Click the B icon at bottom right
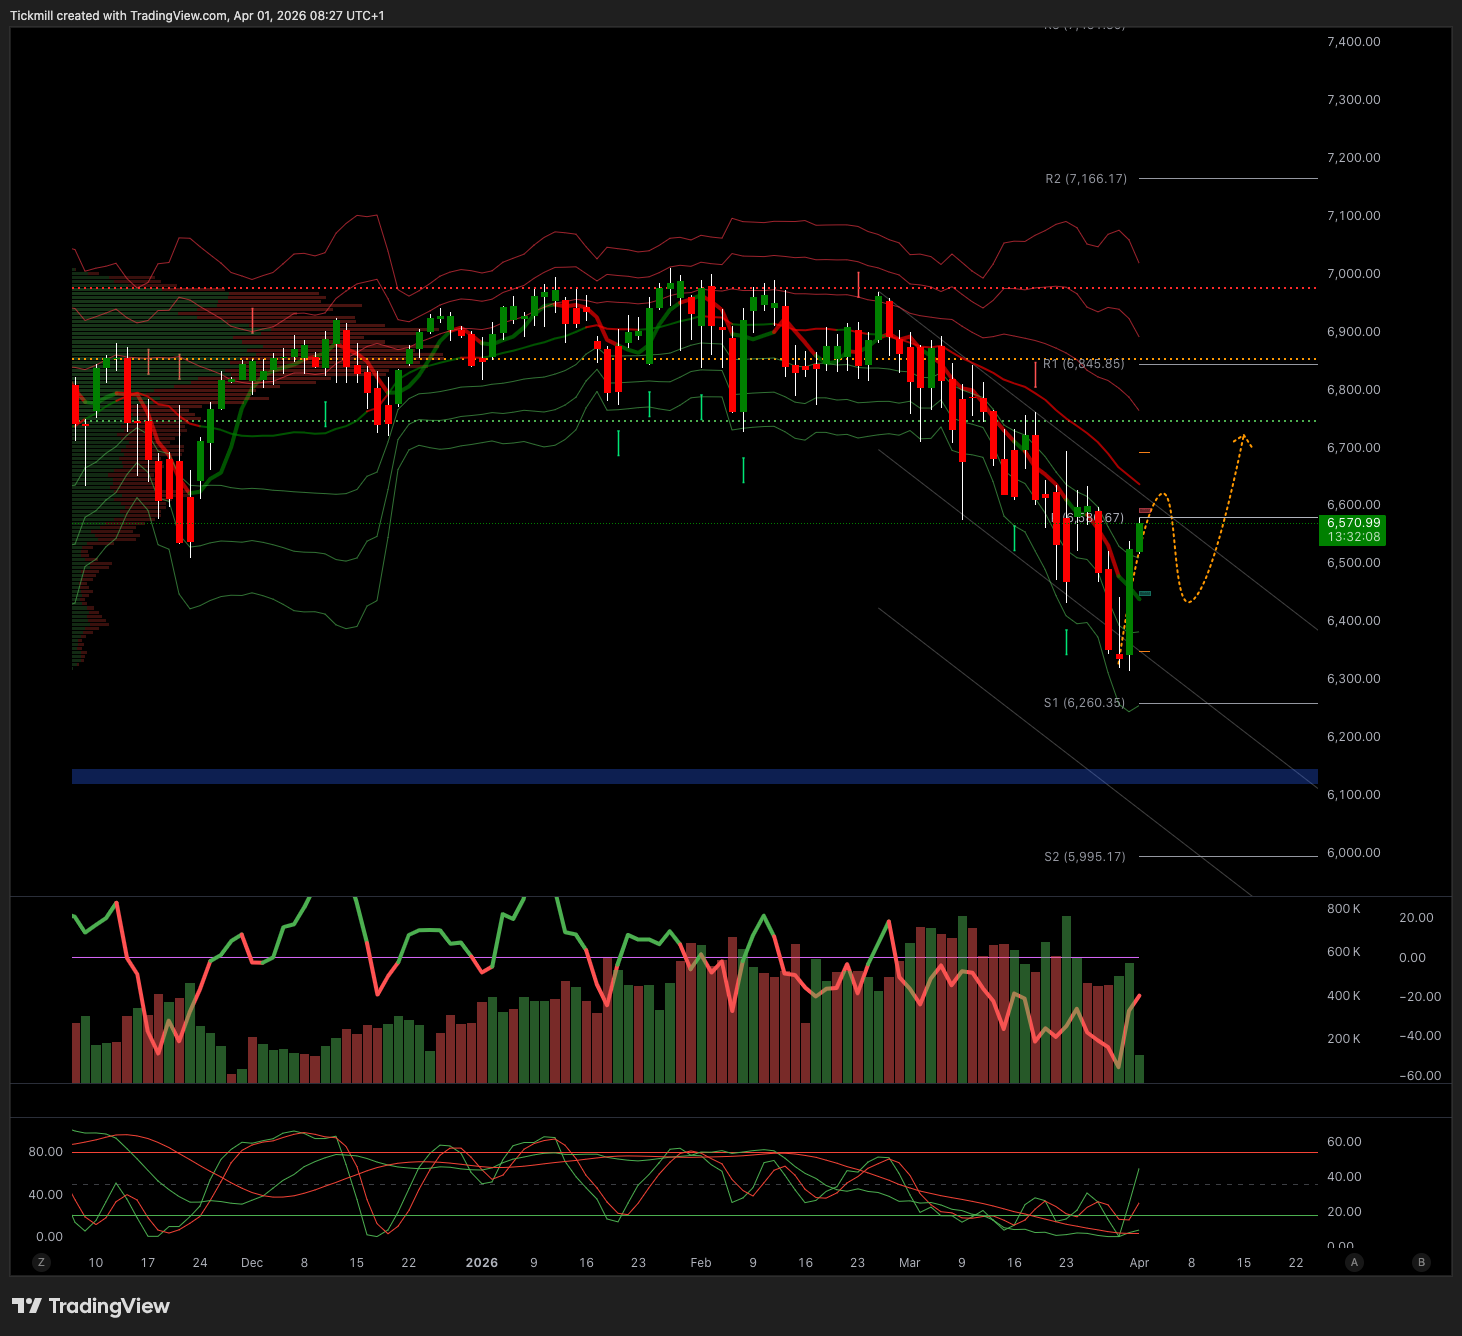This screenshot has height=1336, width=1462. [1421, 1262]
